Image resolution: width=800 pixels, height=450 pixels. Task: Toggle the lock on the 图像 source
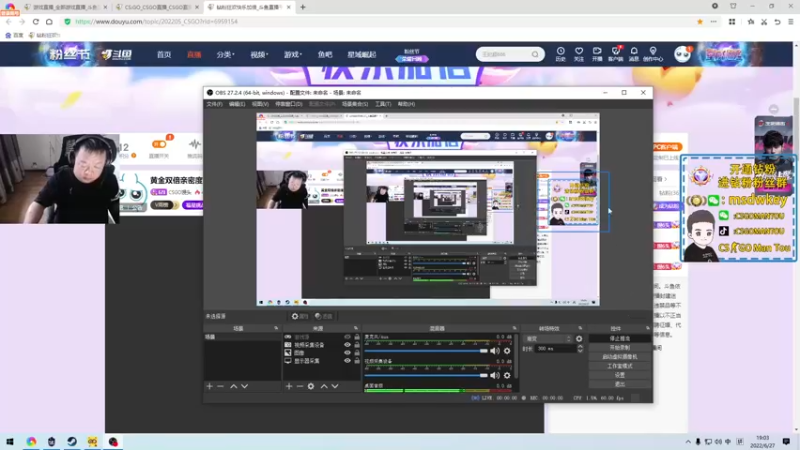[357, 353]
